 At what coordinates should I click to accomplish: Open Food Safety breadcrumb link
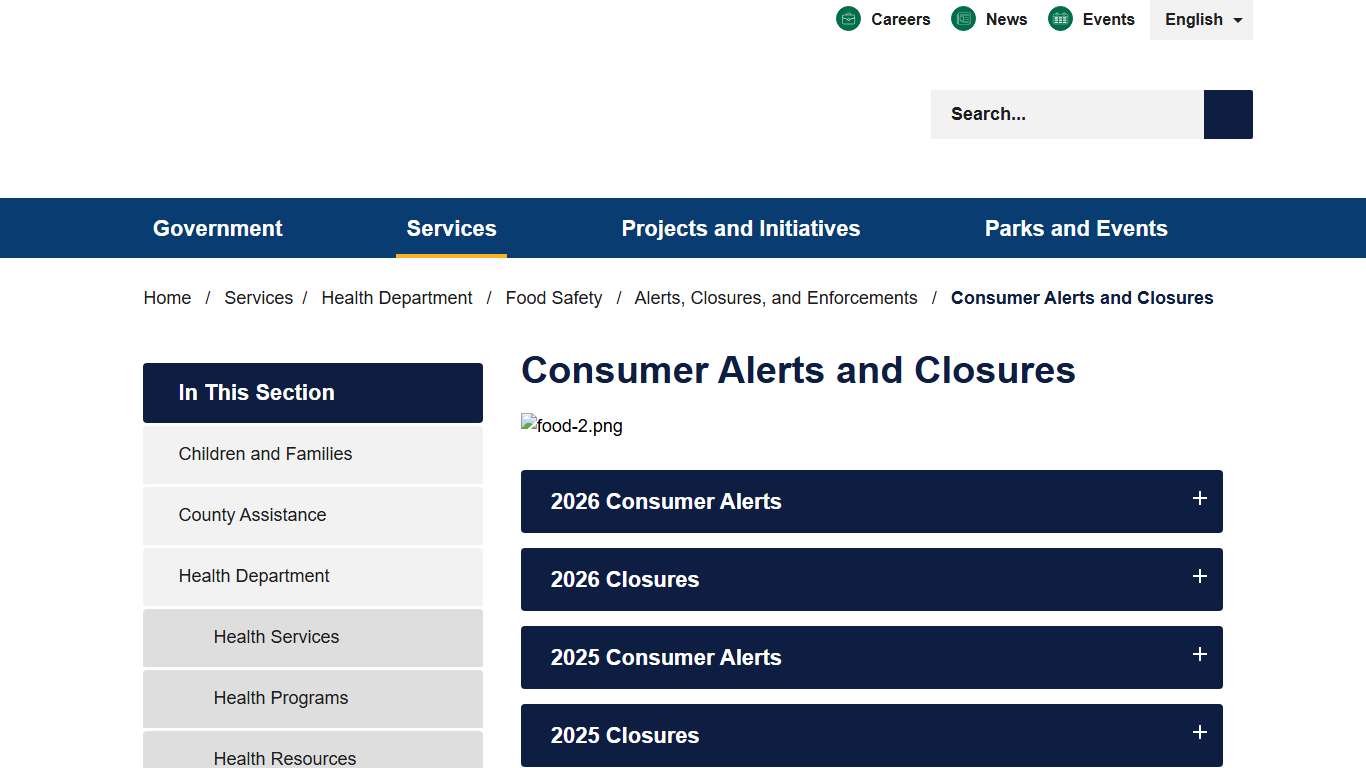pyautogui.click(x=554, y=297)
